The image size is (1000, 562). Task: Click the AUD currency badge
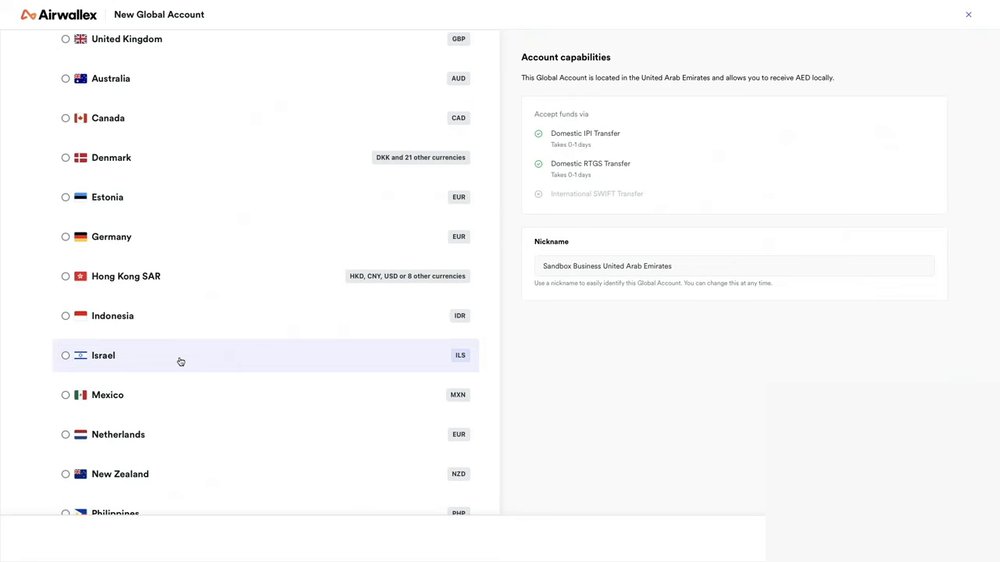tap(459, 78)
